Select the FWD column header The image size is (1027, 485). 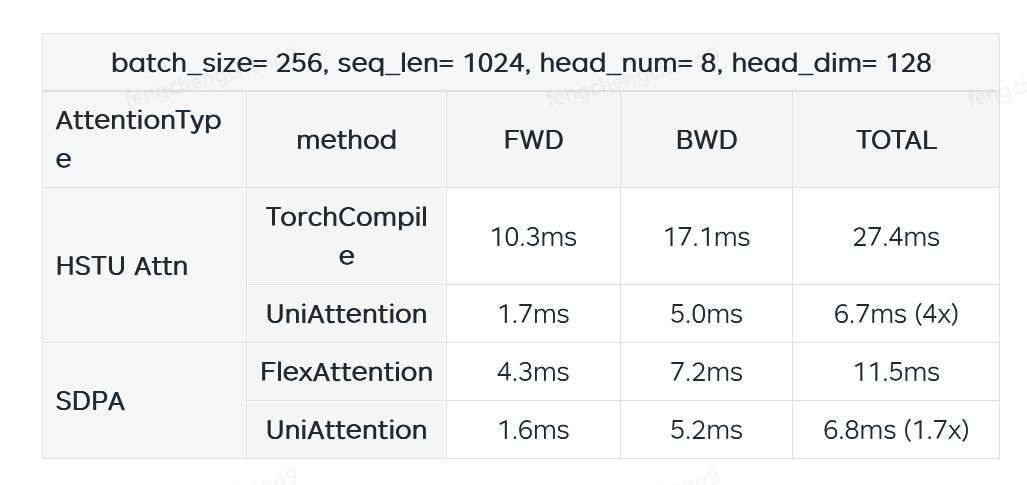533,140
